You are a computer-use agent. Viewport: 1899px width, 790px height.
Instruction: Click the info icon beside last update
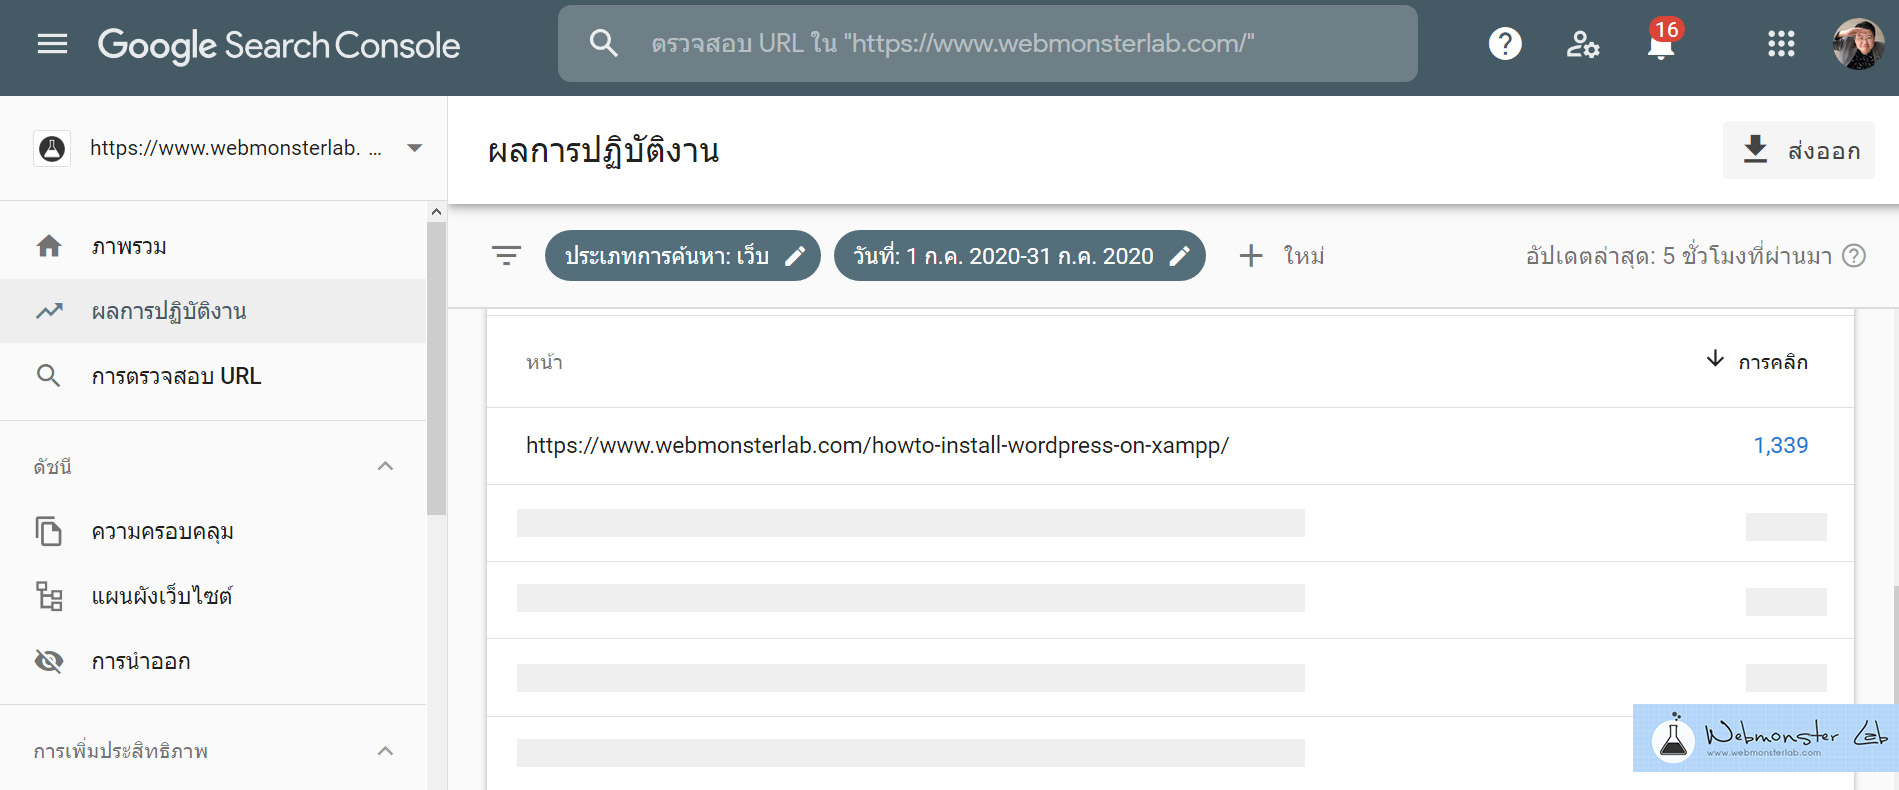point(1854,256)
